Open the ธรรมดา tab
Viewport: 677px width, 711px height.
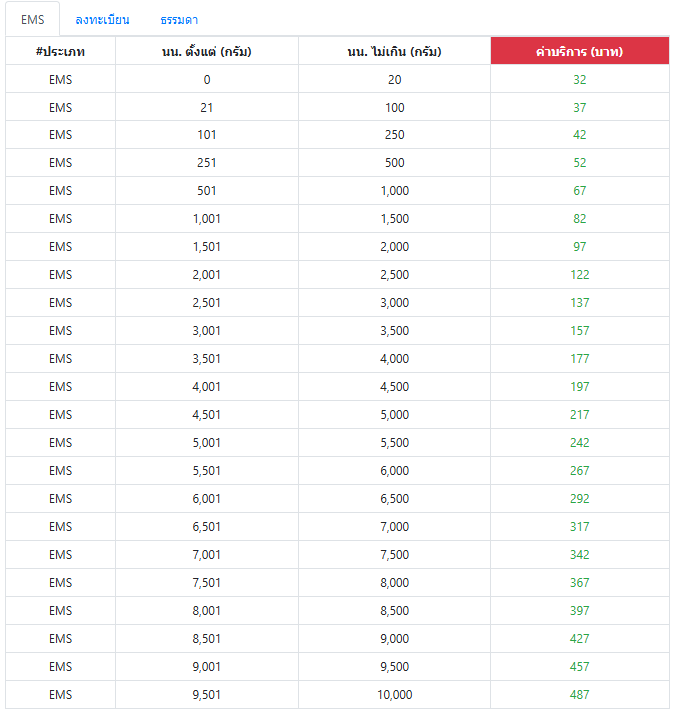pos(179,20)
